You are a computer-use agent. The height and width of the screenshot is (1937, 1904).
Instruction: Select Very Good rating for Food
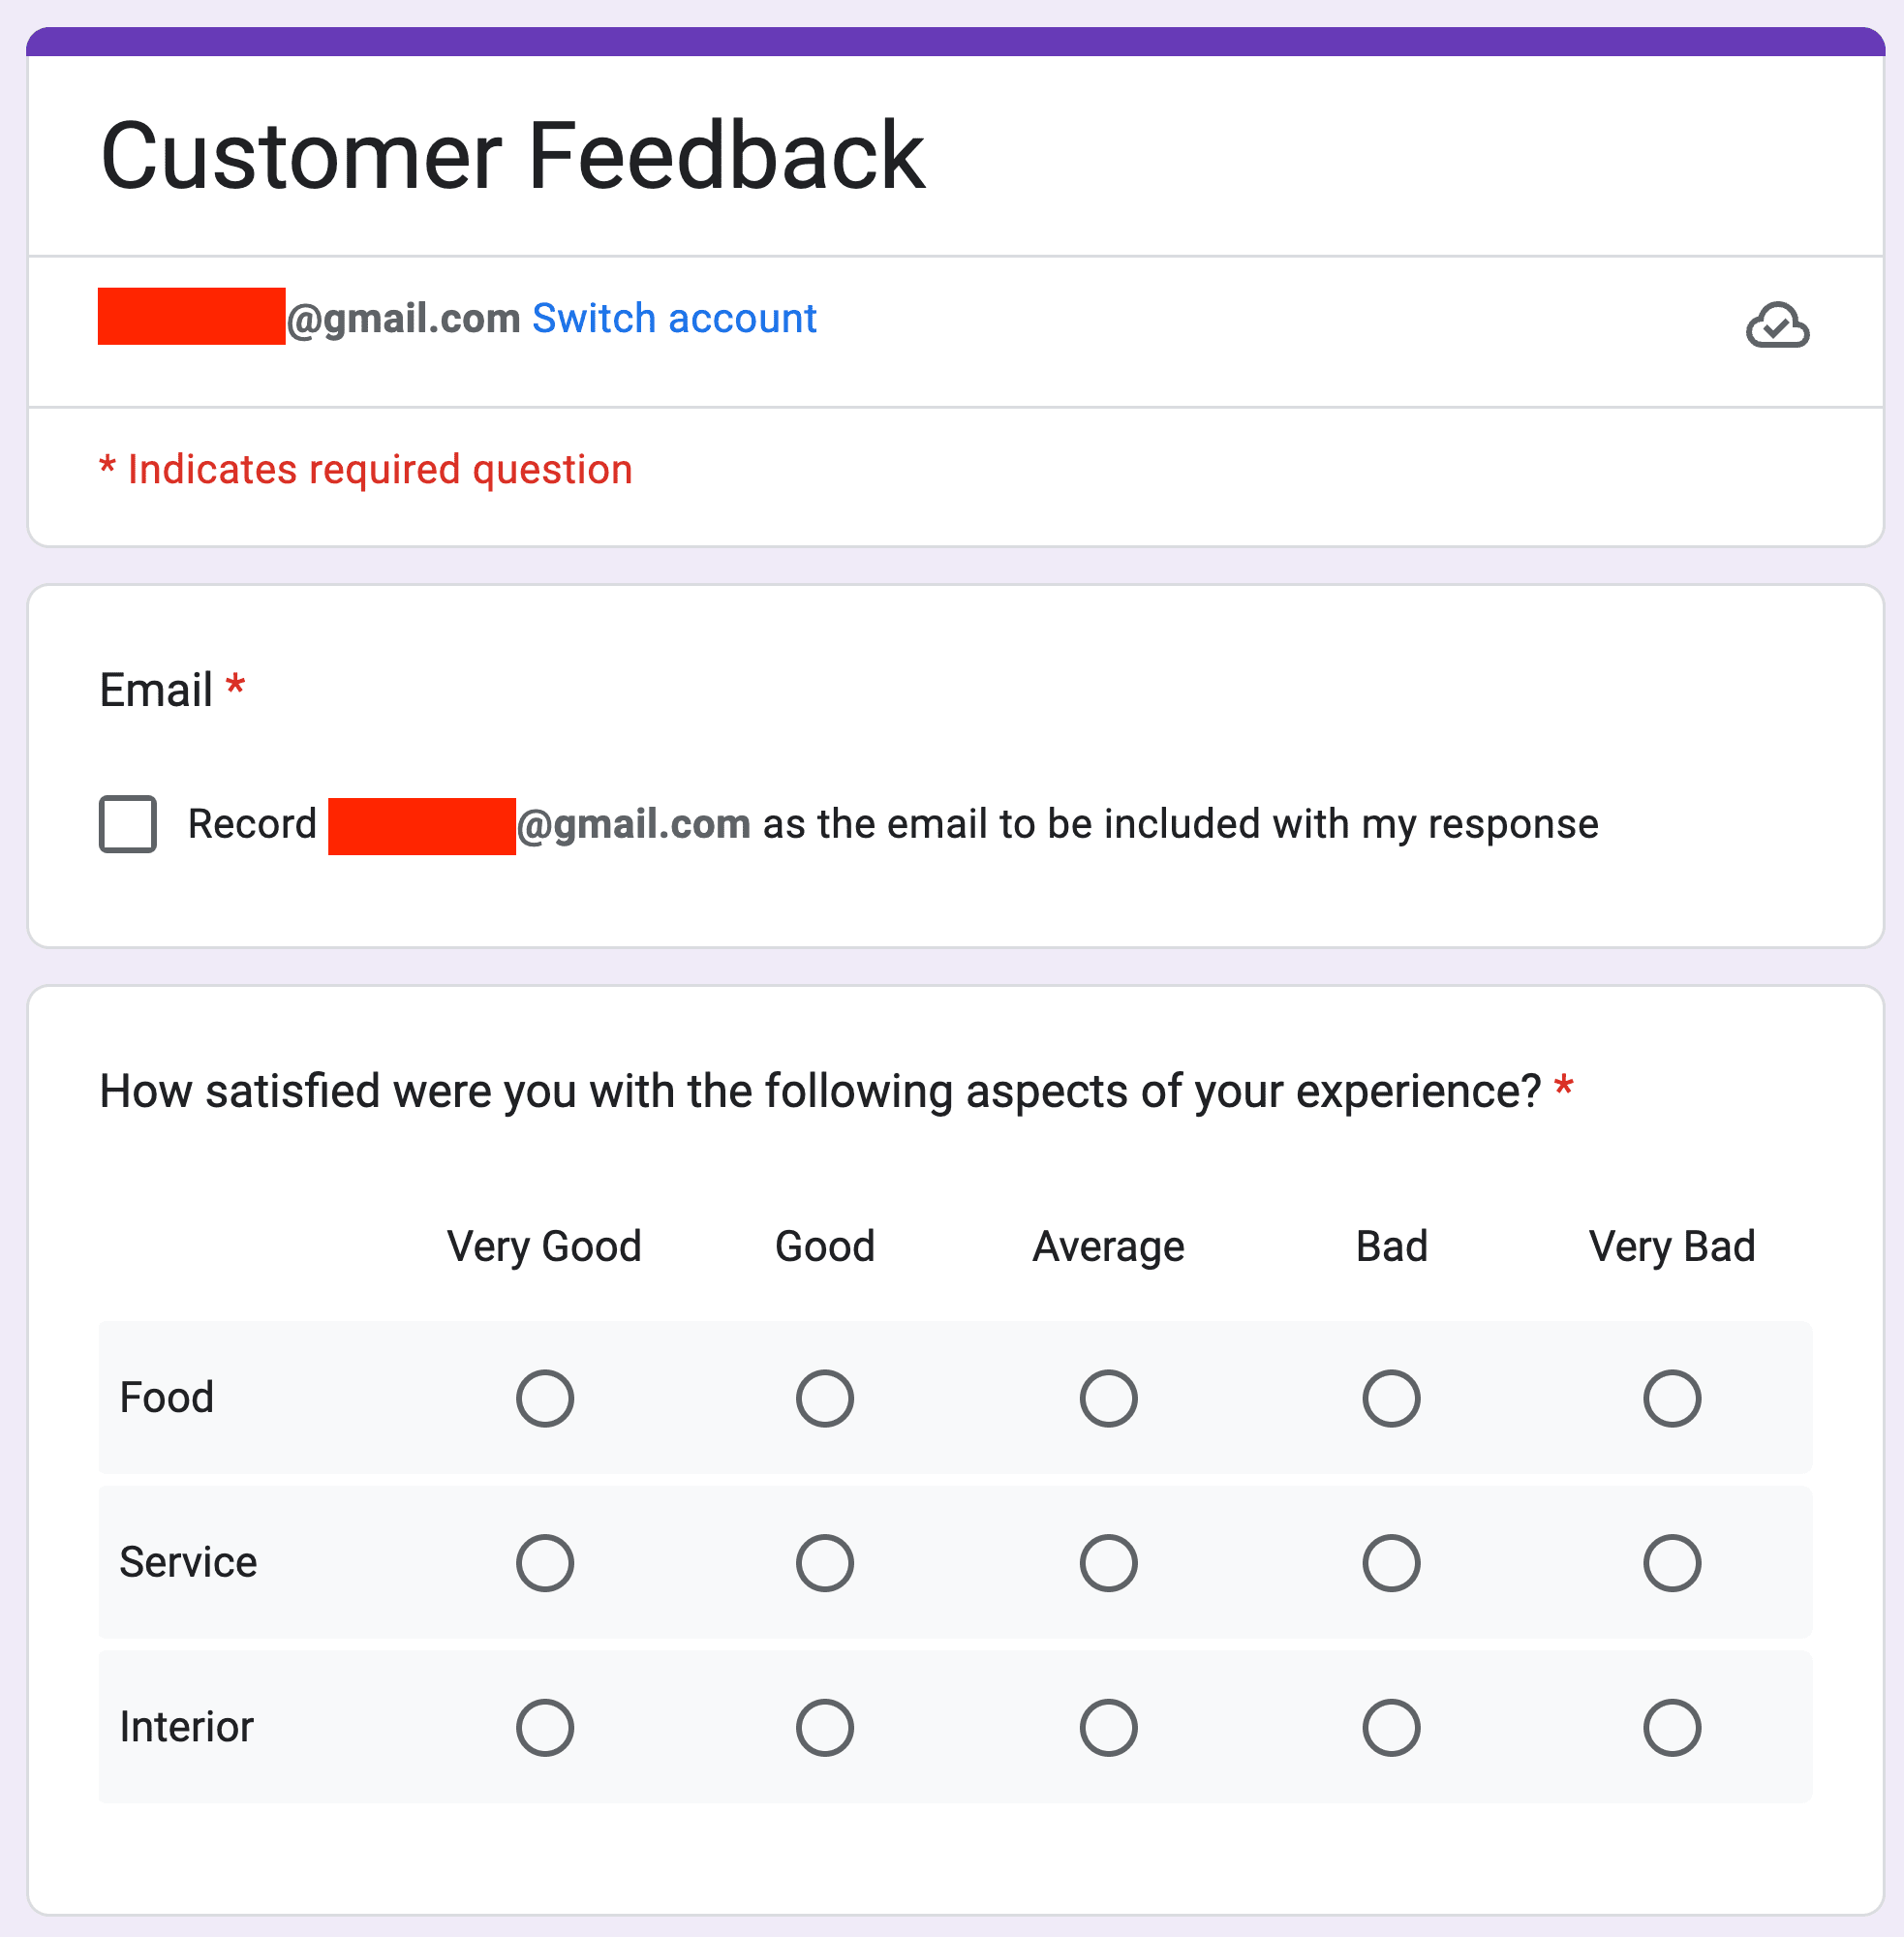[545, 1399]
